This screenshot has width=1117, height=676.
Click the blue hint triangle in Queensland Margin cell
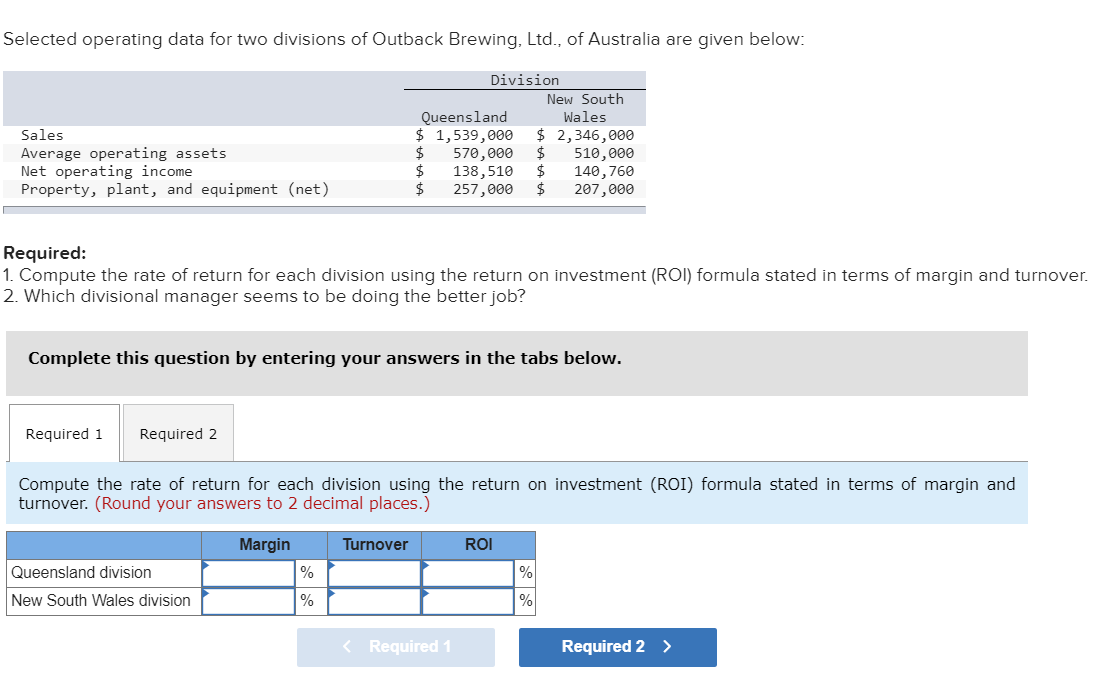[x=207, y=564]
